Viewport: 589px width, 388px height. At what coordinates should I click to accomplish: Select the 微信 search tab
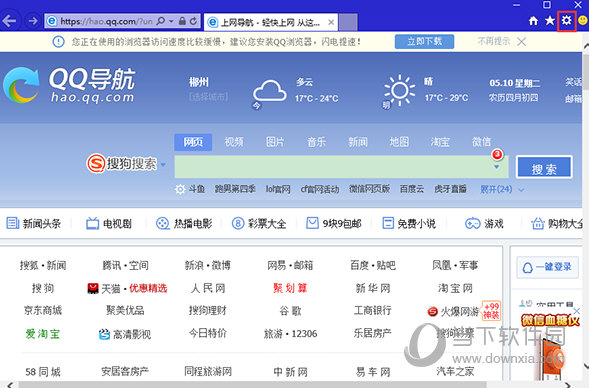pos(481,142)
